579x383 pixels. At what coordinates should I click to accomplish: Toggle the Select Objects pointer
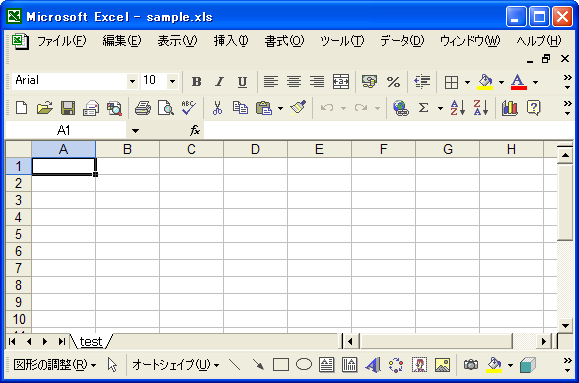(112, 365)
